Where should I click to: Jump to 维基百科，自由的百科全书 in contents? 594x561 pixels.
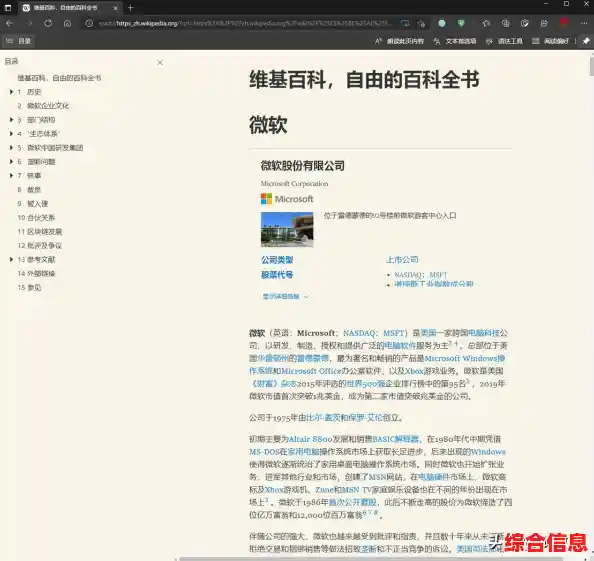tap(59, 78)
